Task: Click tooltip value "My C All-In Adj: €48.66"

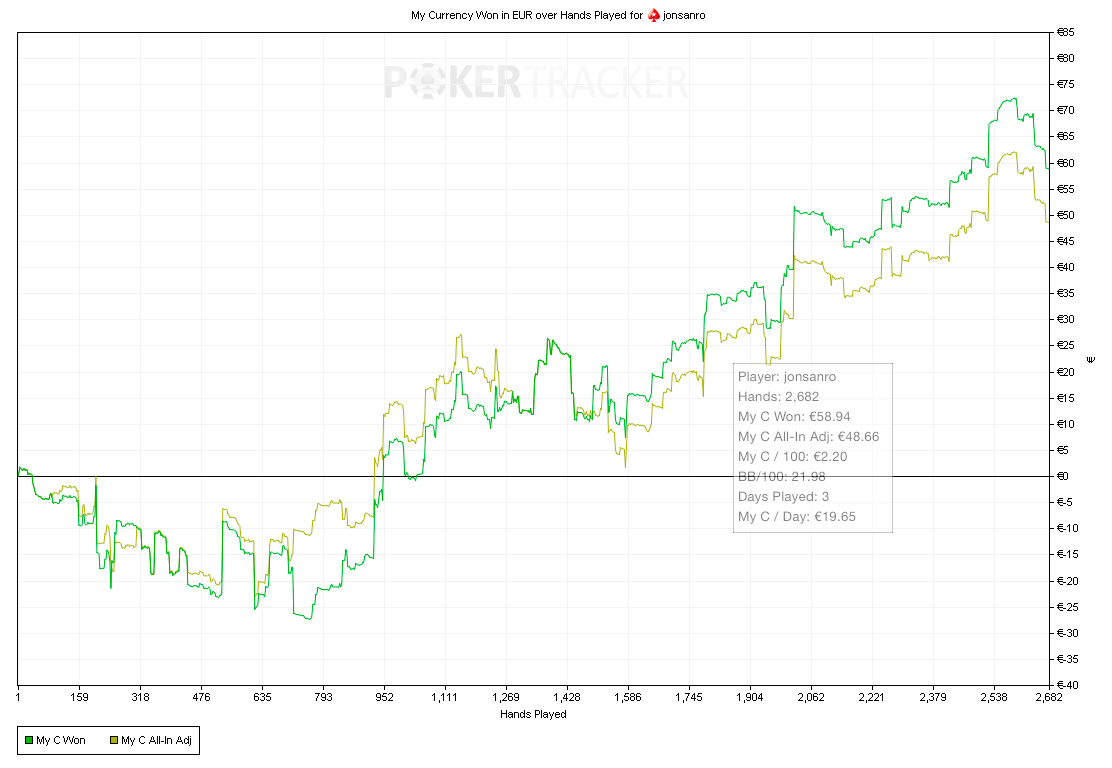Action: (808, 437)
